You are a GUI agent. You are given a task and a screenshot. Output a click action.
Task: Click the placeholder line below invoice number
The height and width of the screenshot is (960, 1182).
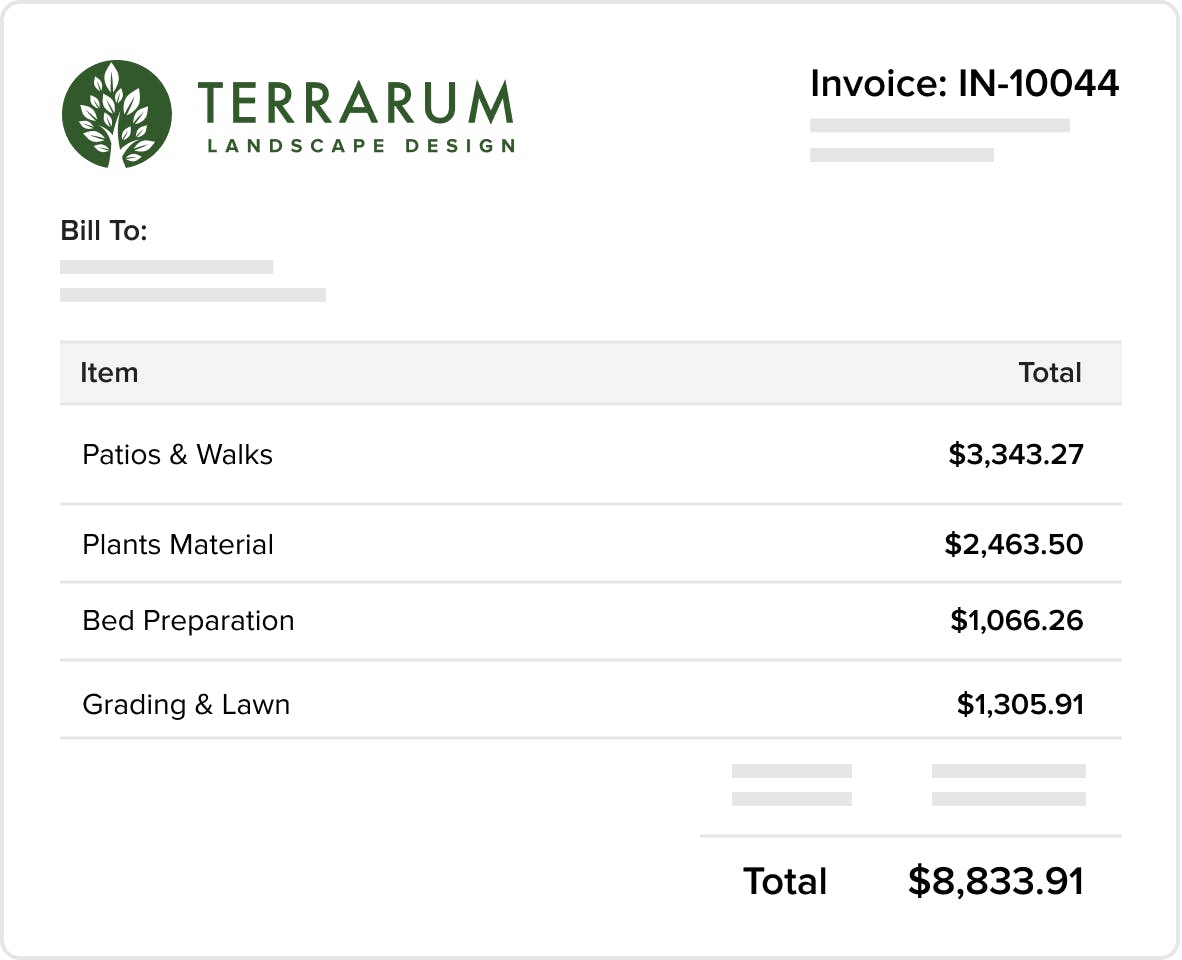(x=939, y=125)
